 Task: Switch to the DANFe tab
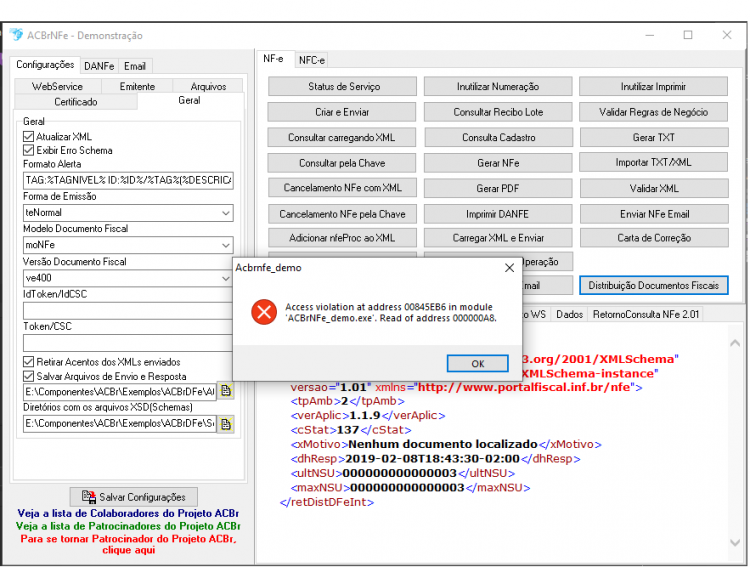tap(99, 66)
